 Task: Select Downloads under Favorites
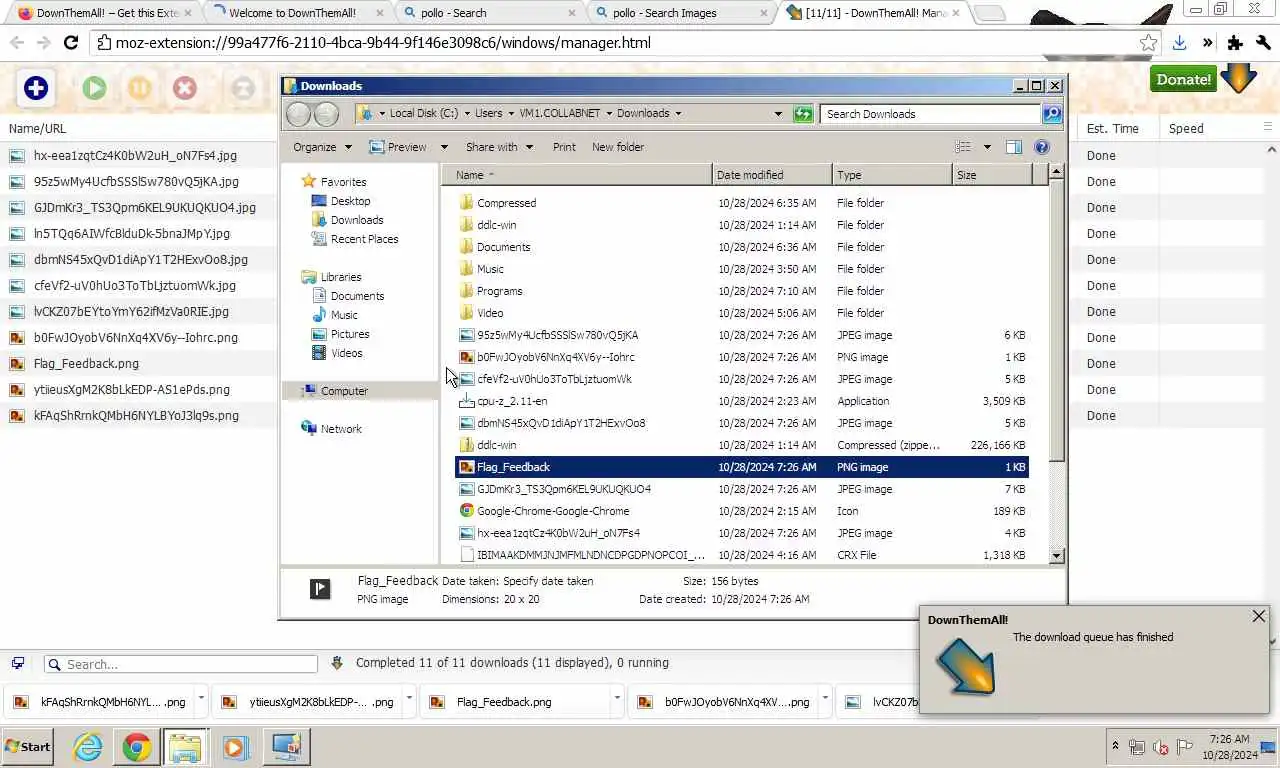tap(357, 220)
